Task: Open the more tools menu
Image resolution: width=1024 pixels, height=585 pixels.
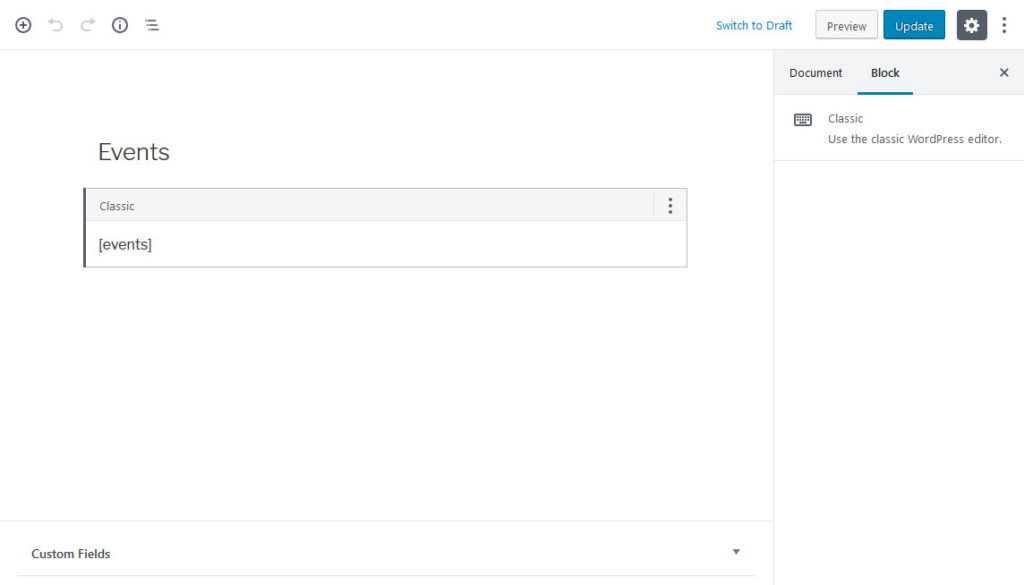Action: coord(1004,25)
